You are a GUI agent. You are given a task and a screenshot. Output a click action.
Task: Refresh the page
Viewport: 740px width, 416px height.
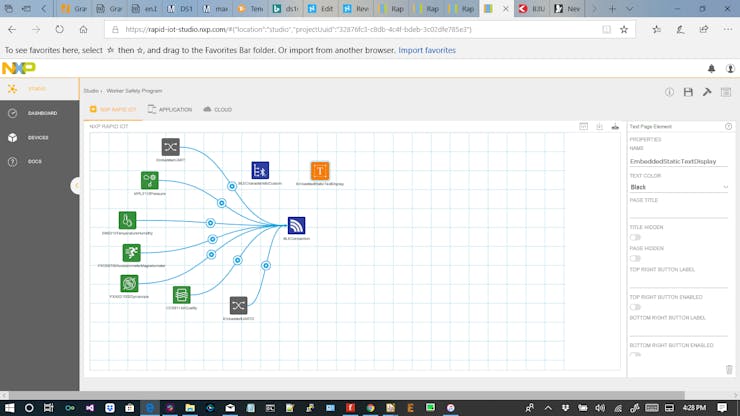pos(59,29)
